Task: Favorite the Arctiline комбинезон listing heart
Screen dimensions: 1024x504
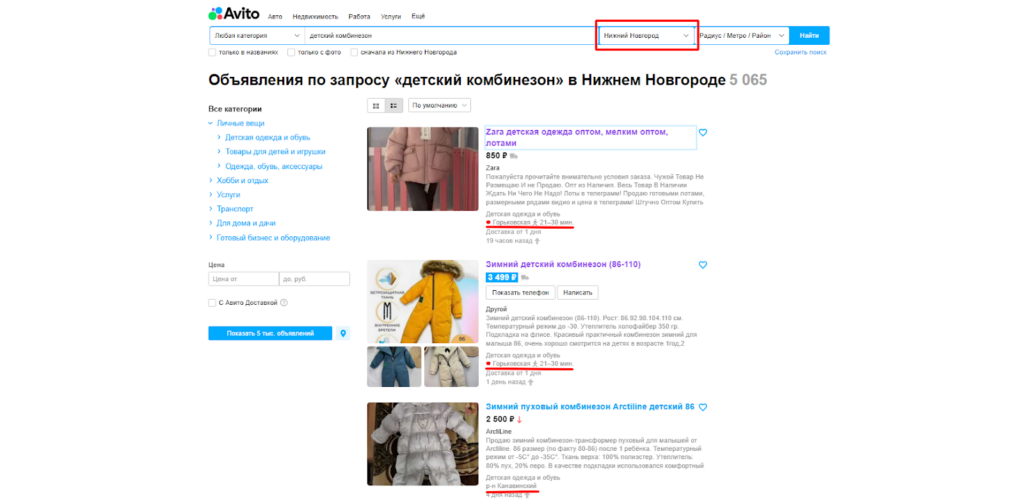Action: coord(703,407)
